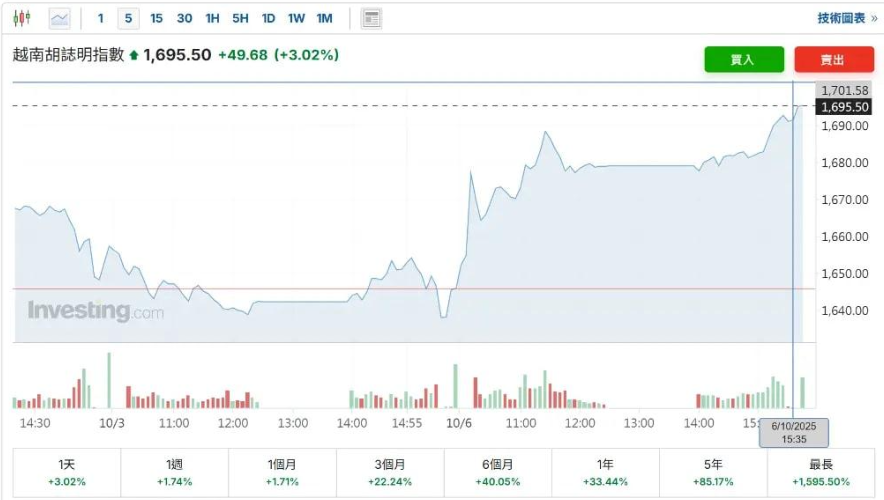
Task: Open the news table icon in toolbar
Action: (372, 18)
